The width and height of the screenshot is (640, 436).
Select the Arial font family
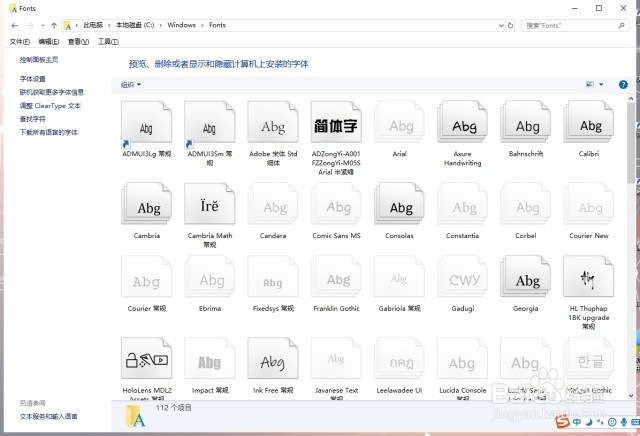[x=399, y=122]
